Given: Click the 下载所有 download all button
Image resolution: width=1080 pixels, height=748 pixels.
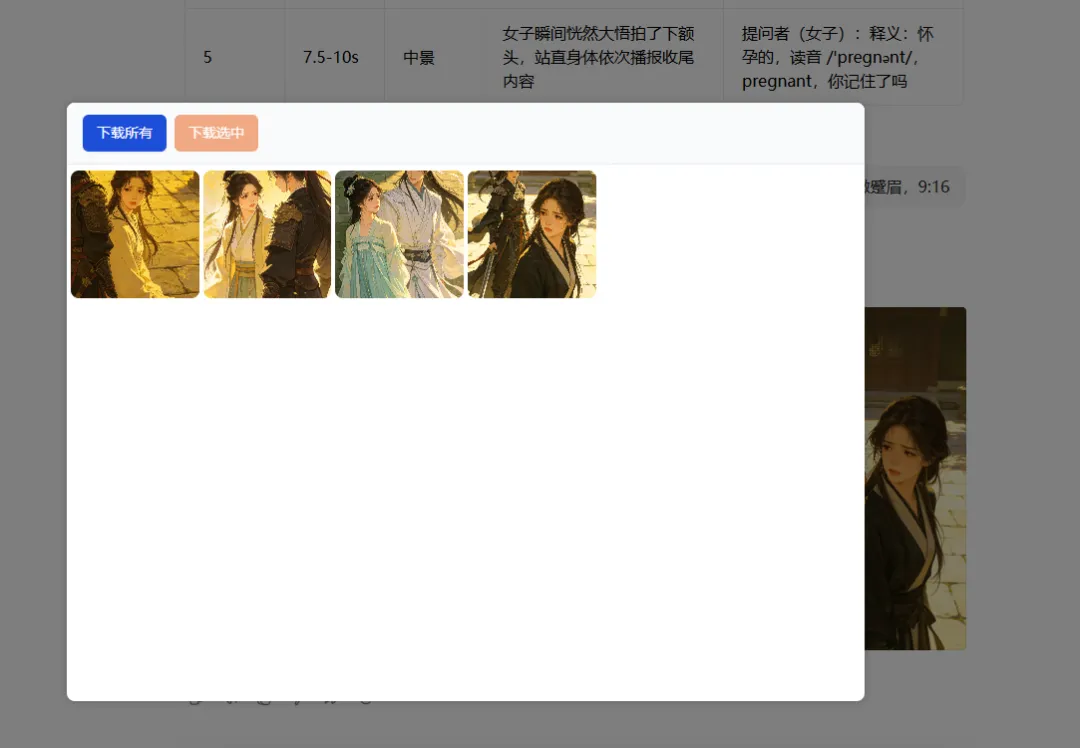Looking at the screenshot, I should pos(125,133).
